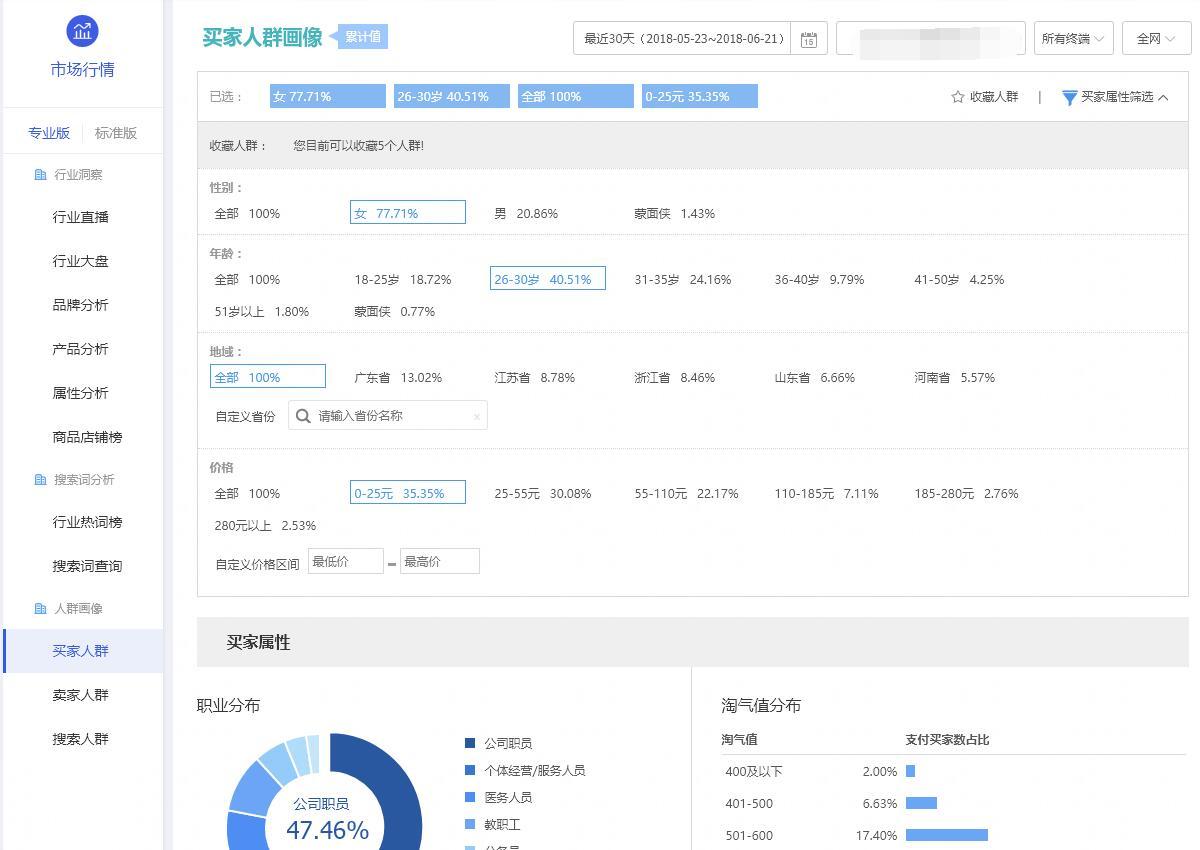
Task: Click the 最低价 price input field
Action: (x=345, y=561)
